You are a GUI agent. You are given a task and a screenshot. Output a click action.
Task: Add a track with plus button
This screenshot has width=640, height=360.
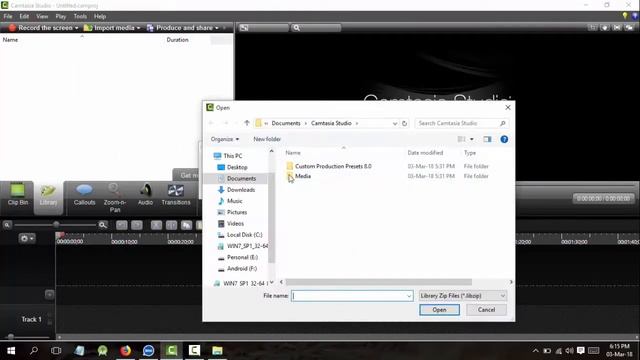click(49, 294)
